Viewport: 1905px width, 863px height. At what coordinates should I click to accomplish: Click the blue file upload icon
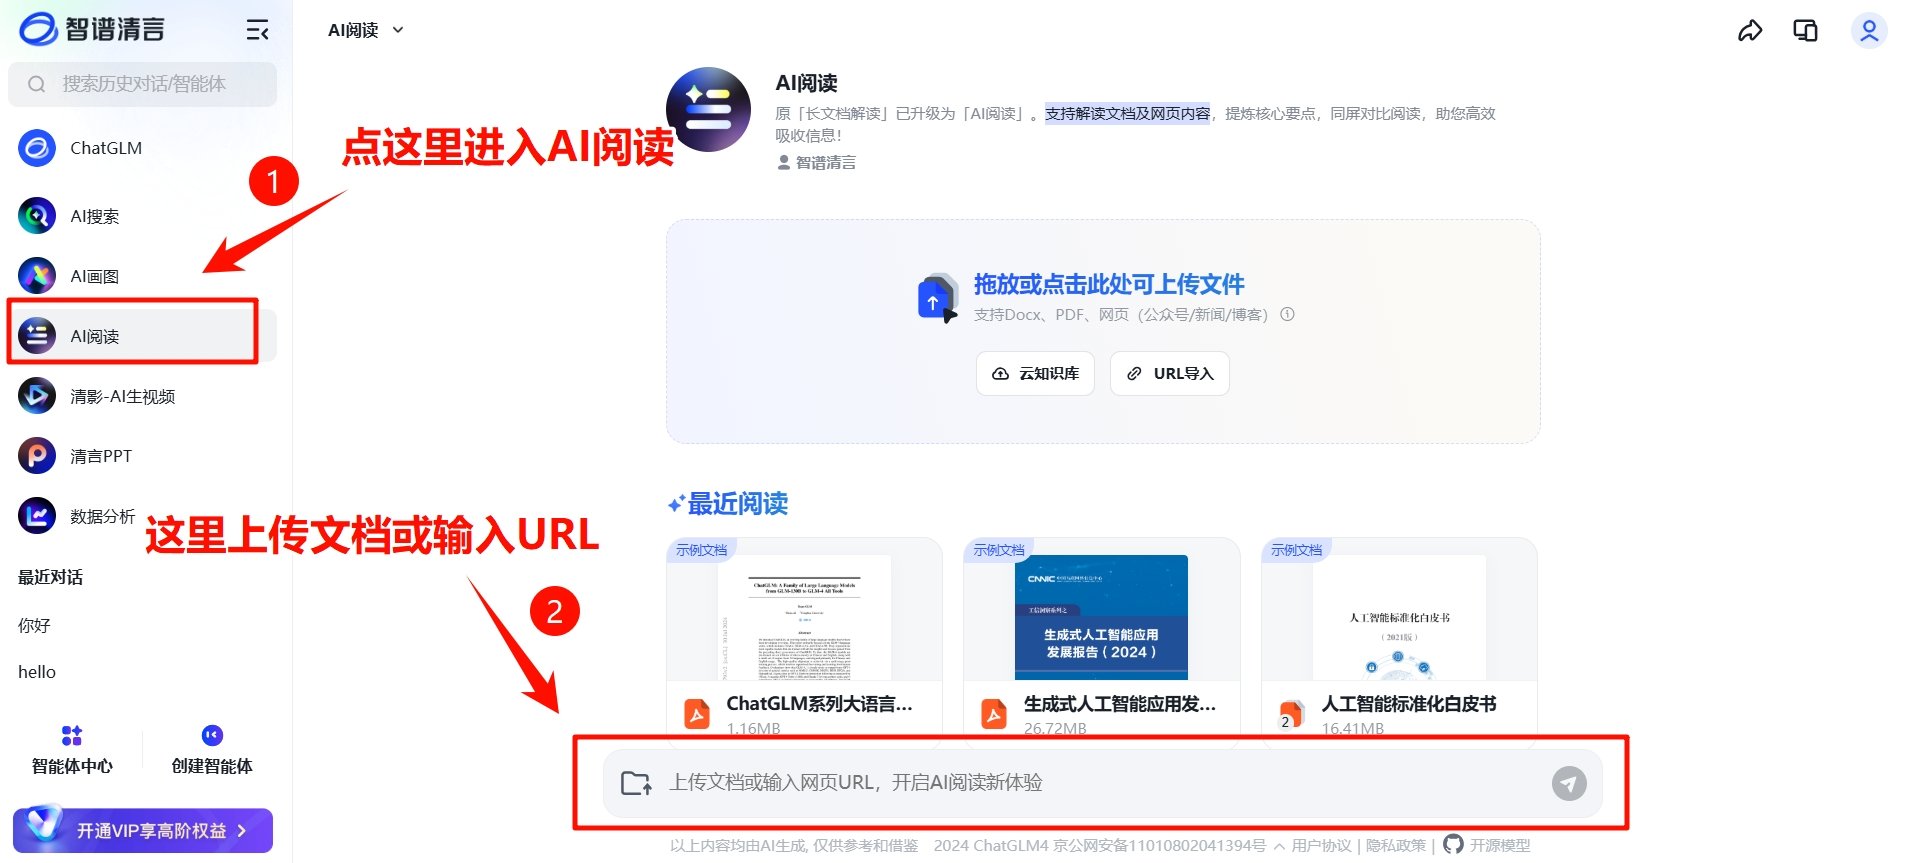click(x=937, y=298)
